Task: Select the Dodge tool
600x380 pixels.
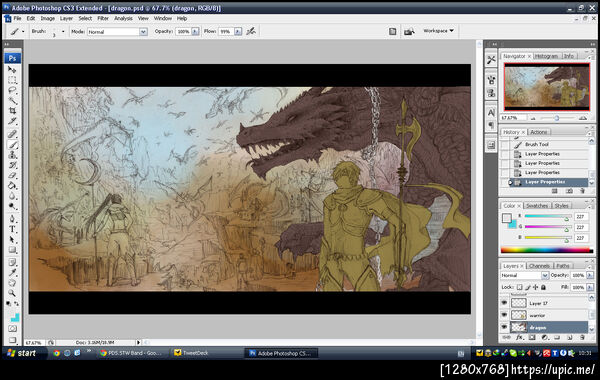Action: coord(12,207)
